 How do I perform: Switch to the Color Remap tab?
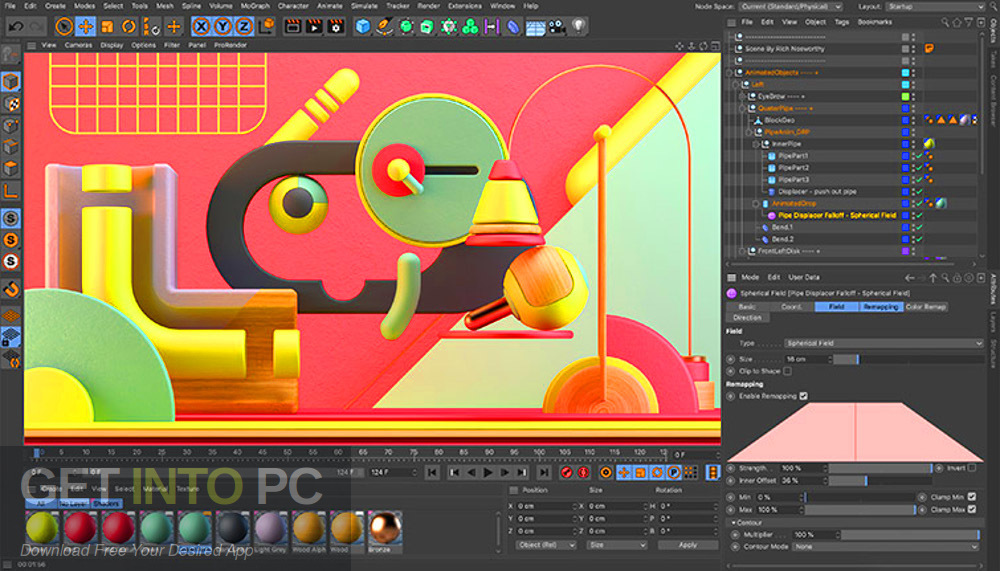[926, 306]
